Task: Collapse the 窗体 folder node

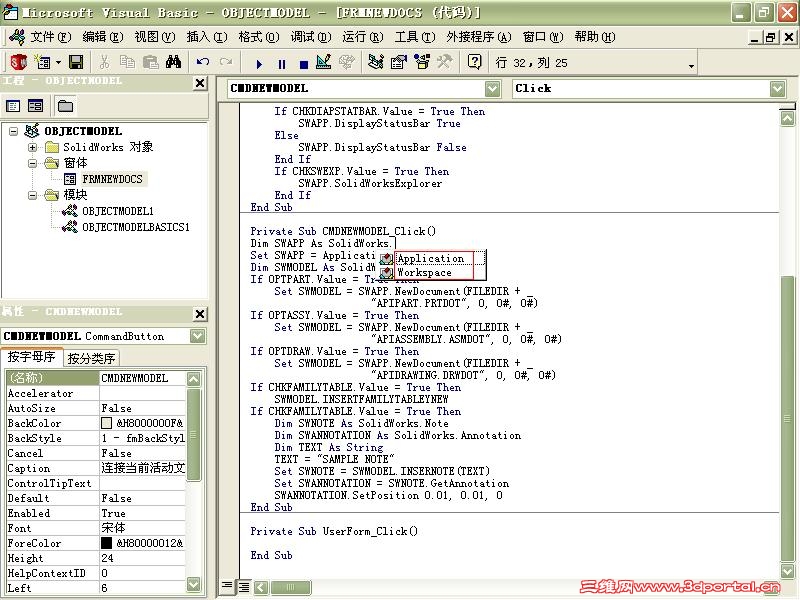Action: click(x=33, y=163)
